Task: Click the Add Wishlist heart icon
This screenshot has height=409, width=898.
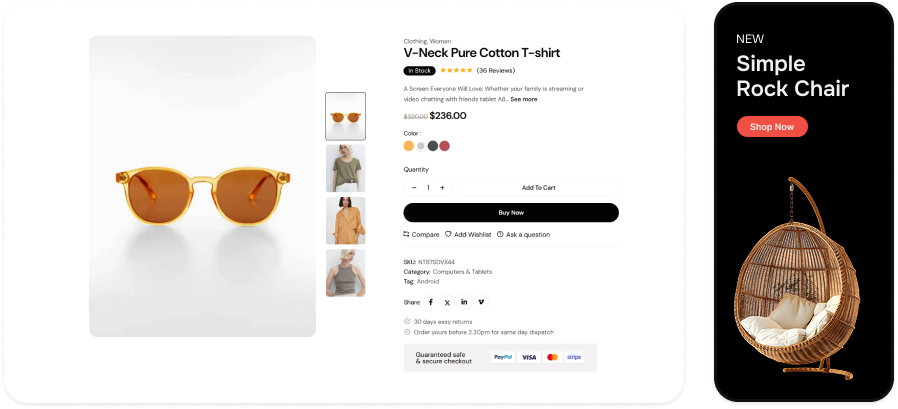Action: 449,234
